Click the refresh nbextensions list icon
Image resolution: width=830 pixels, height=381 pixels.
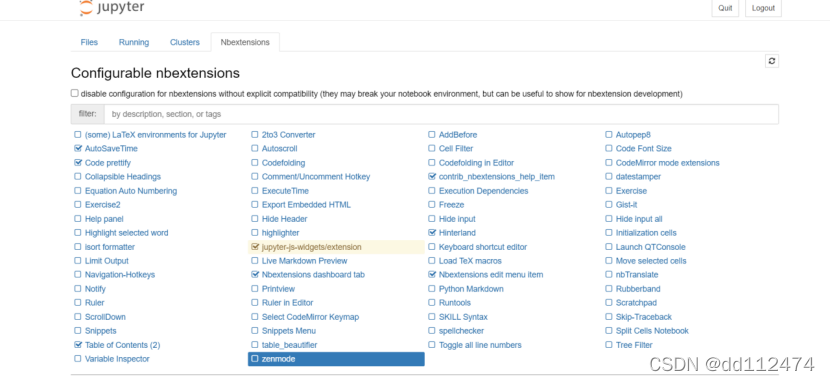pos(772,61)
